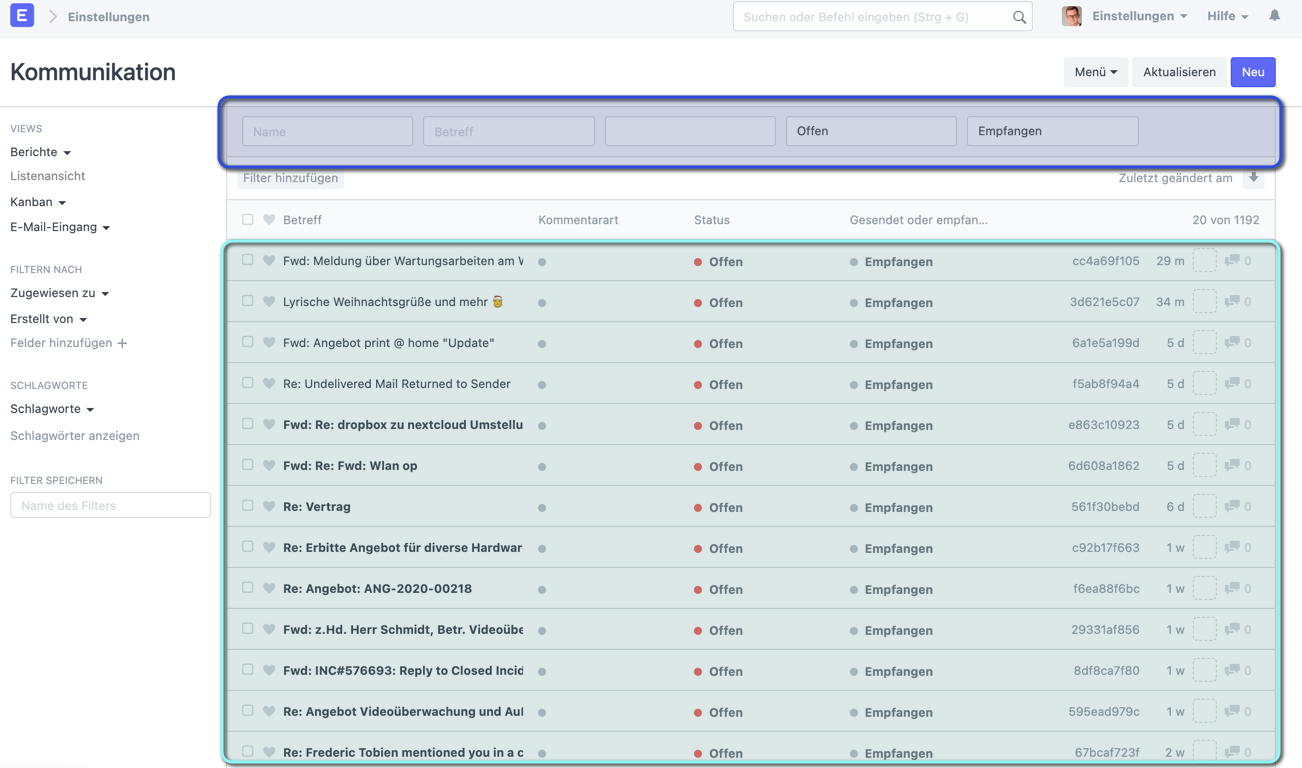Check 'Lyrische Weihnachtsgrüße' row checkbox

(x=248, y=301)
